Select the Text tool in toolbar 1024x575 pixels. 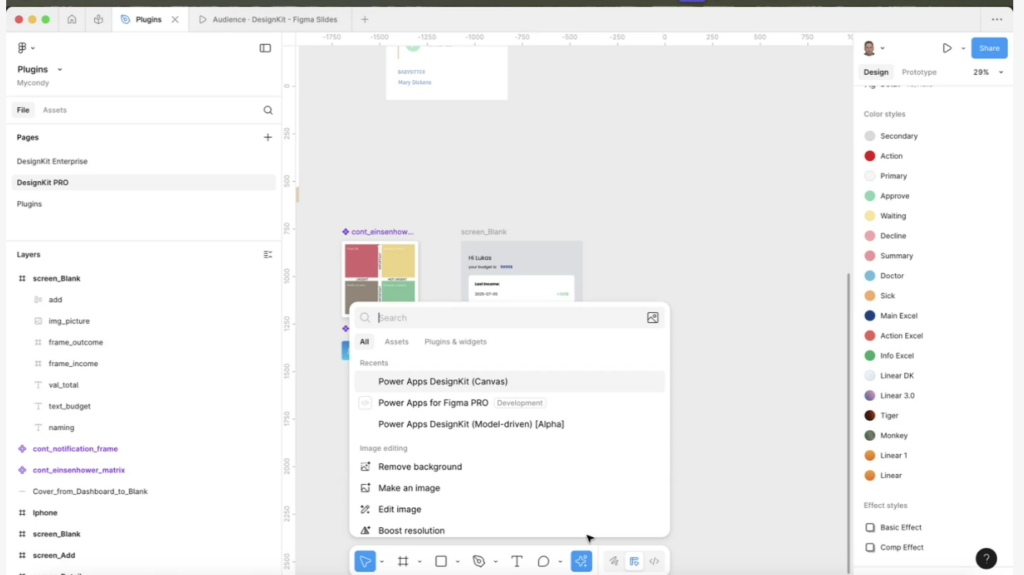pyautogui.click(x=517, y=561)
